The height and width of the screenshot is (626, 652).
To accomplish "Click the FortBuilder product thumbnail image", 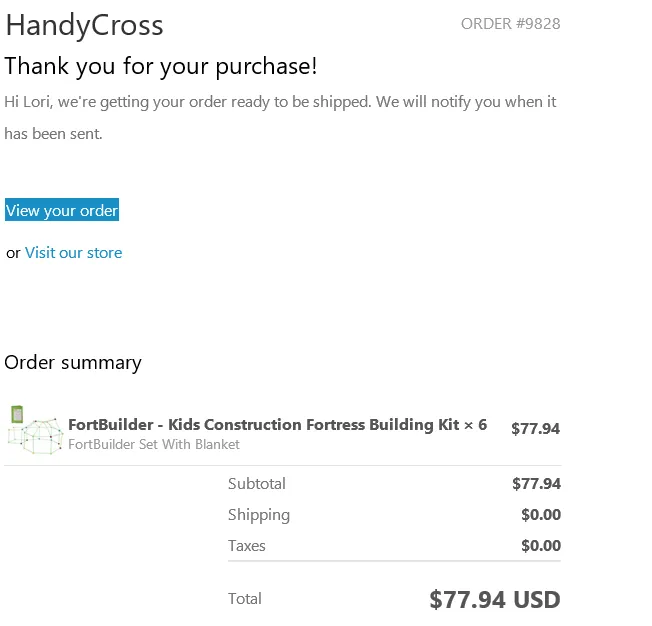I will point(35,430).
